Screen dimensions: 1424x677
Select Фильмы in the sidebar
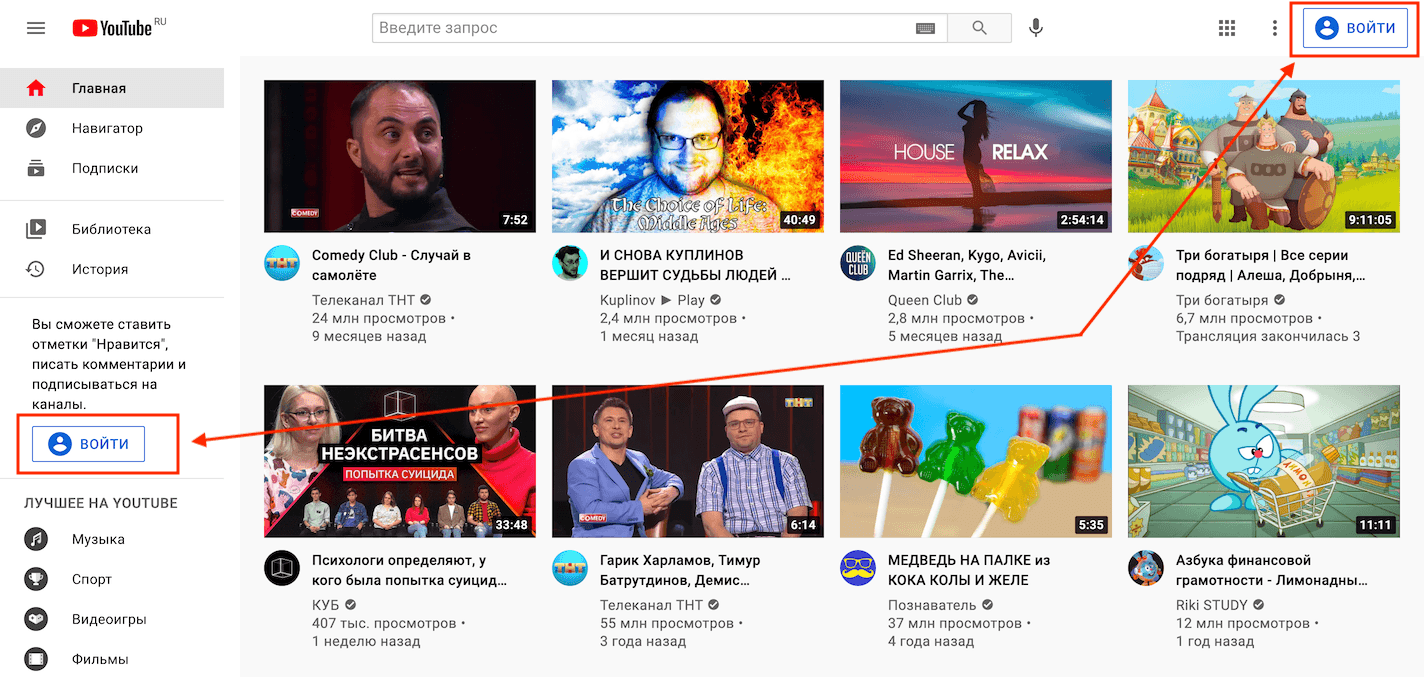pyautogui.click(x=112, y=659)
